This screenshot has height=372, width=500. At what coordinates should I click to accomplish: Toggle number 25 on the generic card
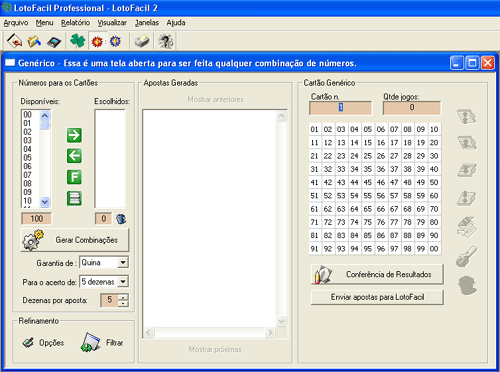368,156
